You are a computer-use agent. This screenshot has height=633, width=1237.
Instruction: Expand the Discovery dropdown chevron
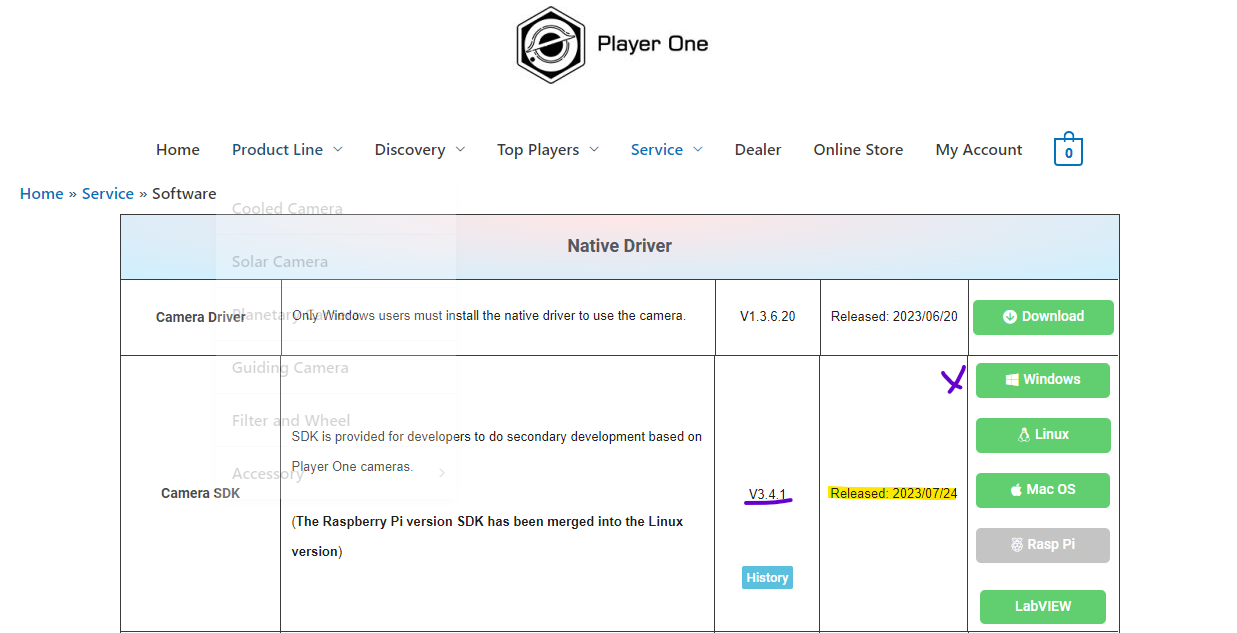coord(460,149)
